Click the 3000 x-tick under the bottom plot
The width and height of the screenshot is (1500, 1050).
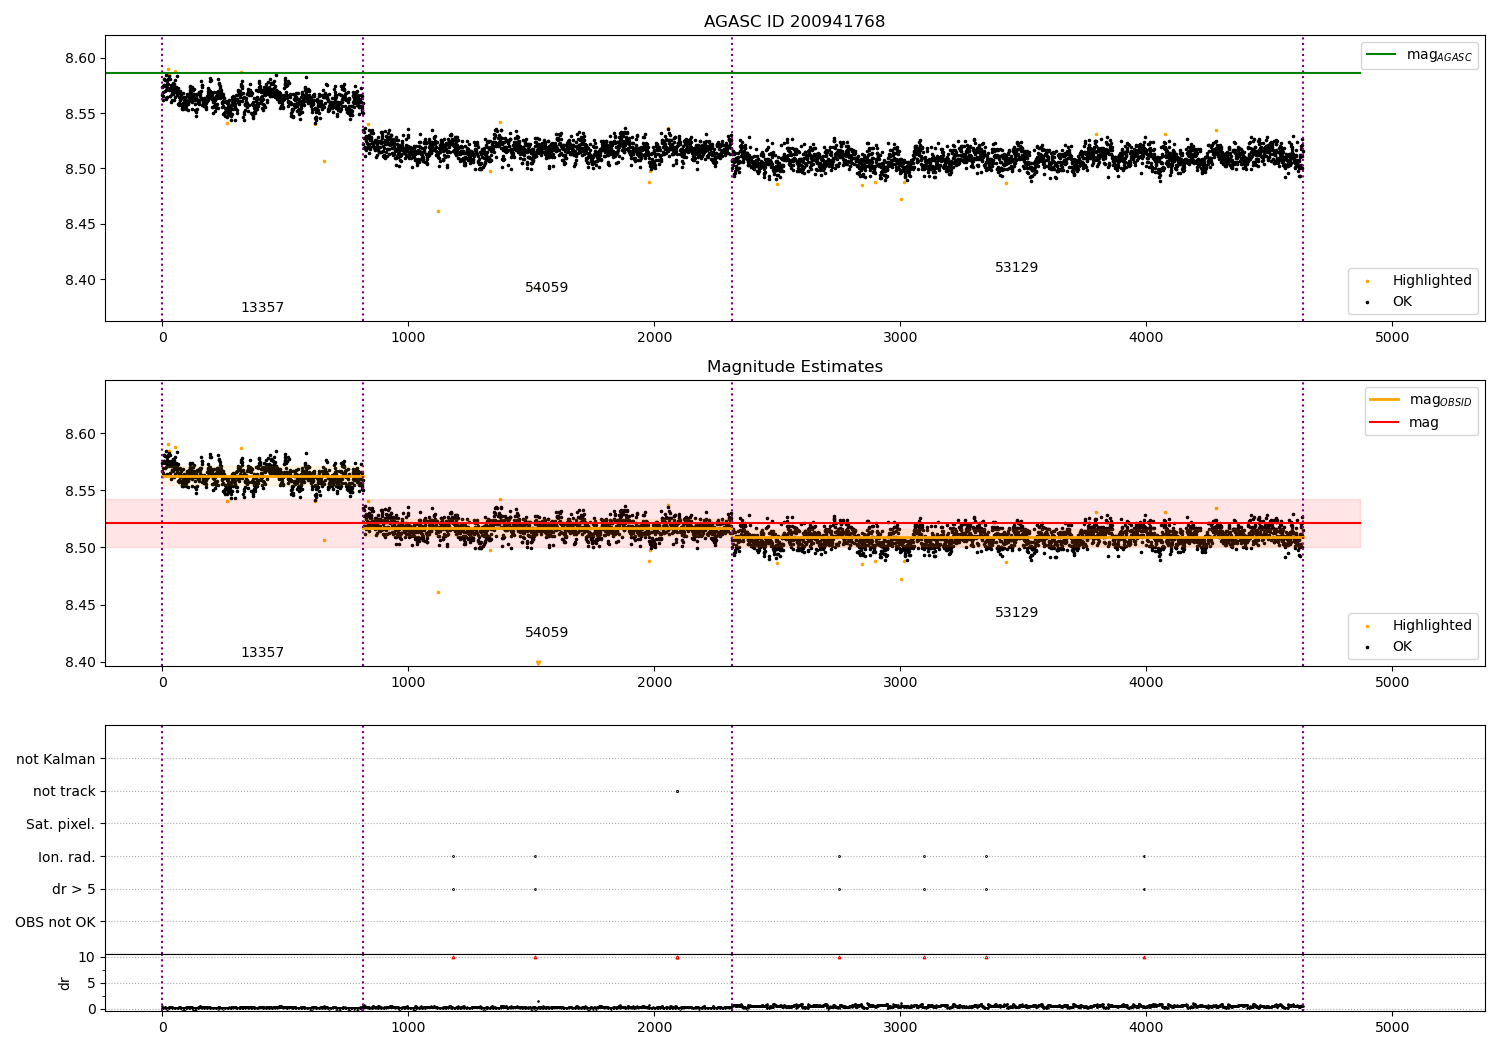(900, 1027)
